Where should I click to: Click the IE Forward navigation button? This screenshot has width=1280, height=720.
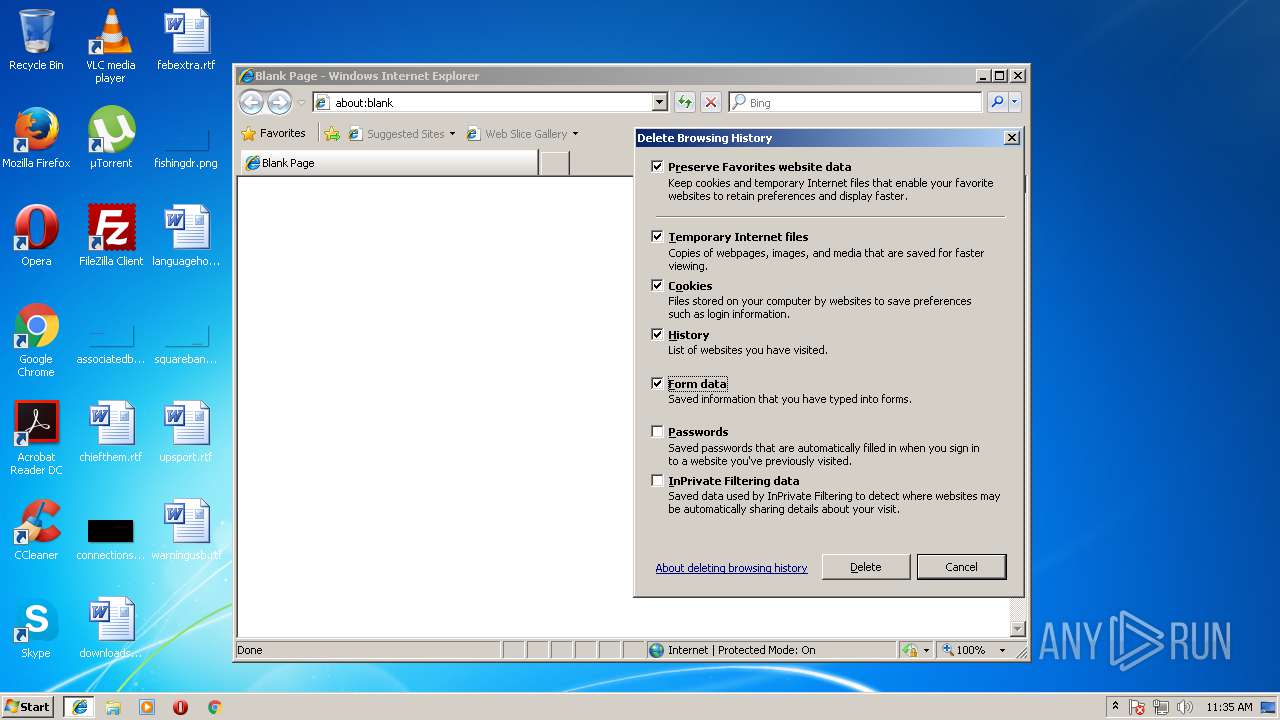pos(279,102)
